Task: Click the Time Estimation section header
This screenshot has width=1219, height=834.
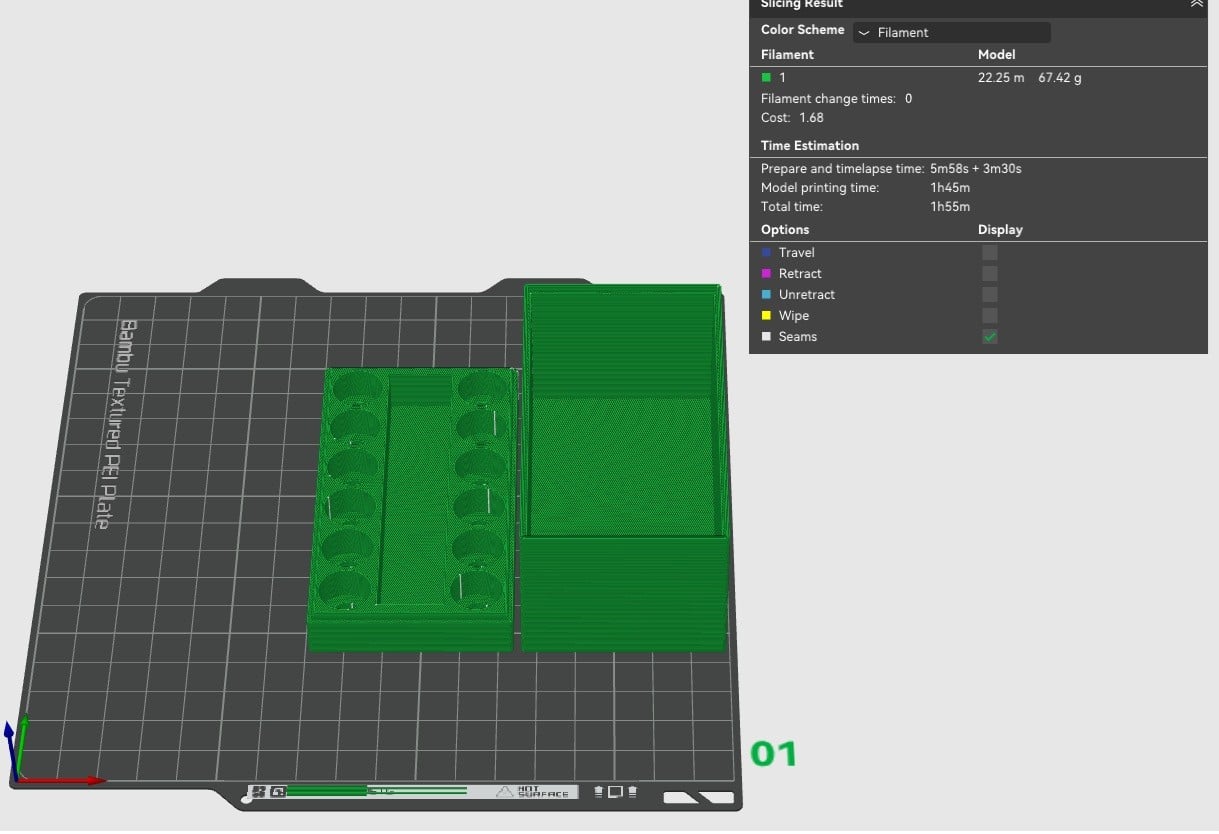Action: [810, 146]
